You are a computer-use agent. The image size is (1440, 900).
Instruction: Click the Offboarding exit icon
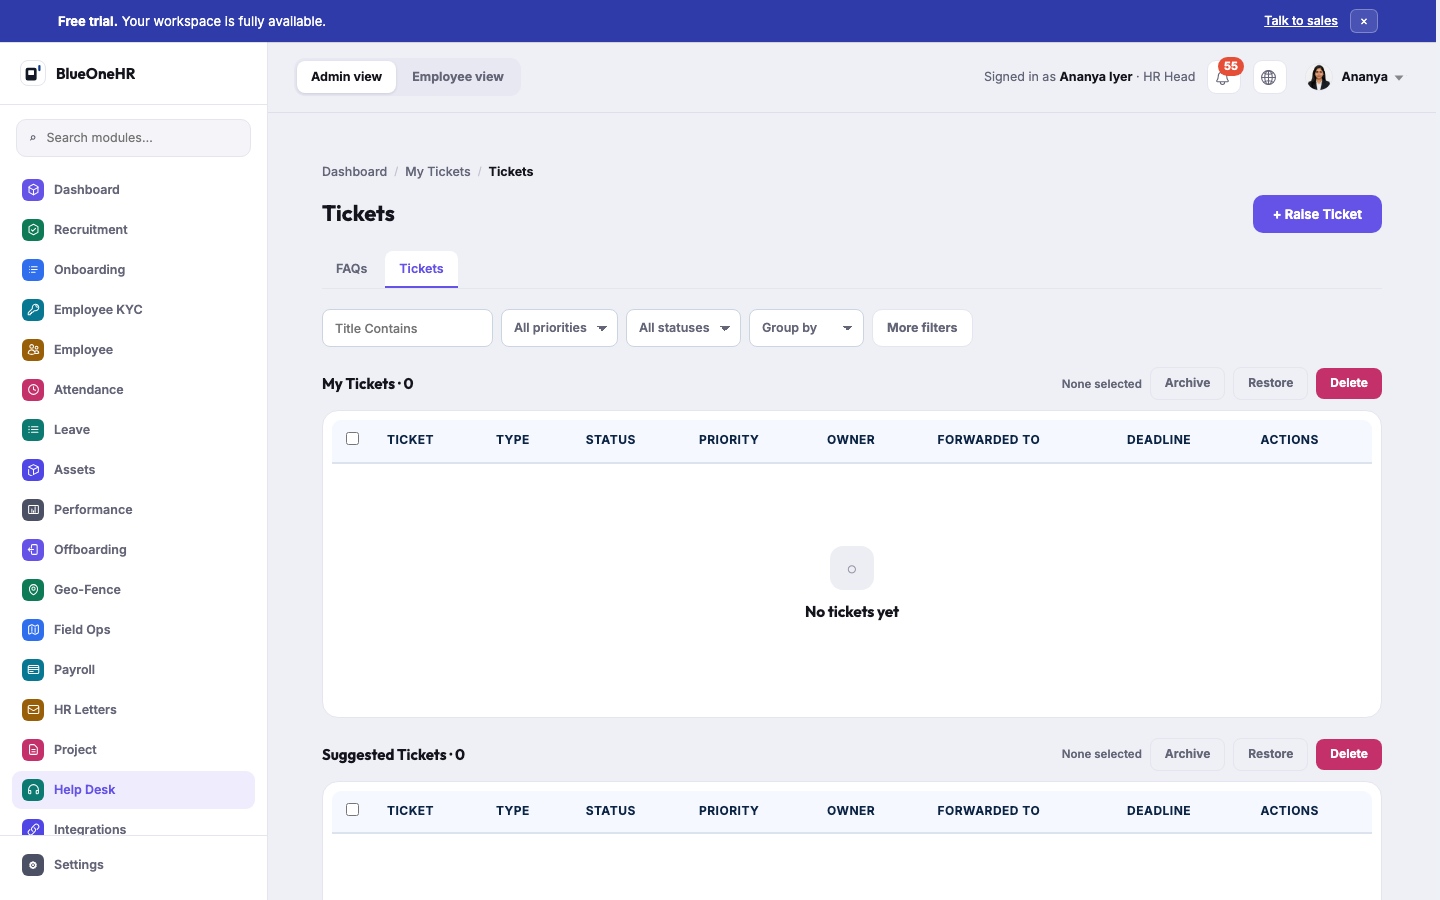pos(33,549)
